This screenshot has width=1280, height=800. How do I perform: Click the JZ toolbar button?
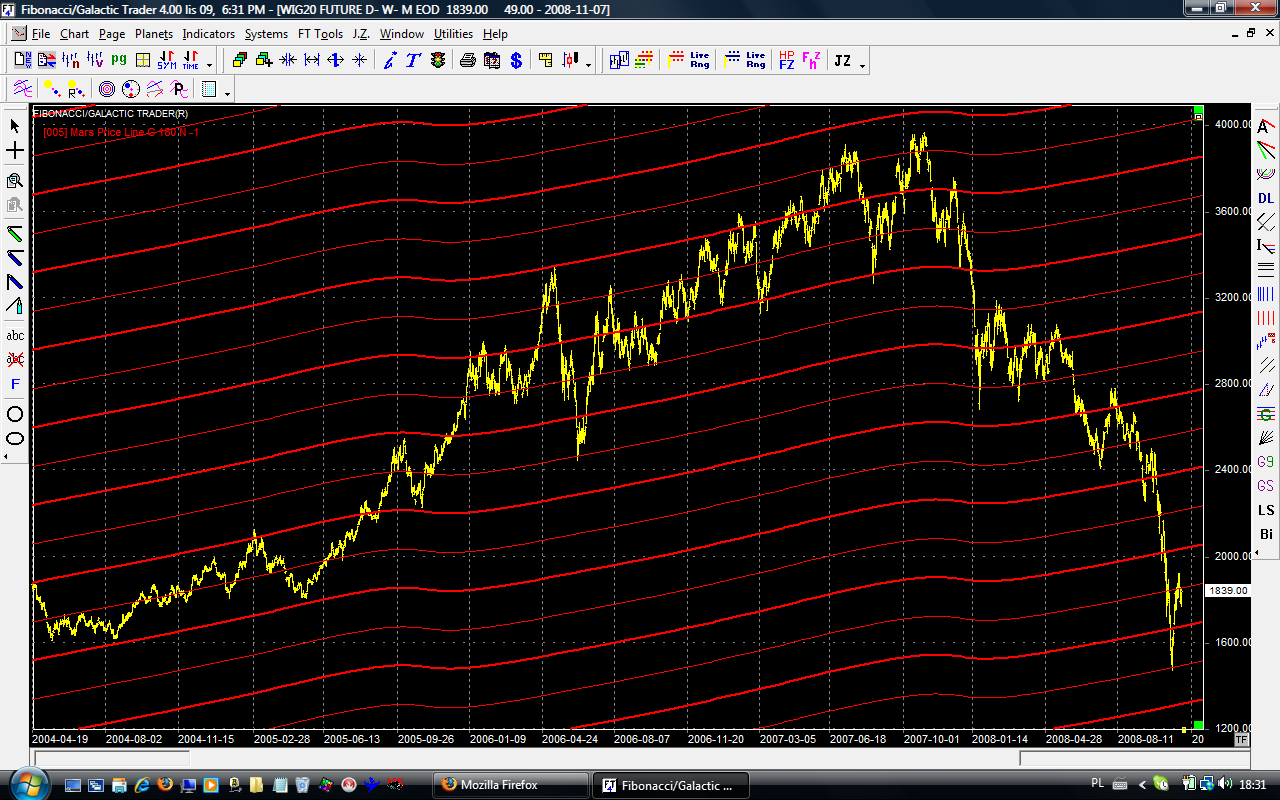coord(842,61)
